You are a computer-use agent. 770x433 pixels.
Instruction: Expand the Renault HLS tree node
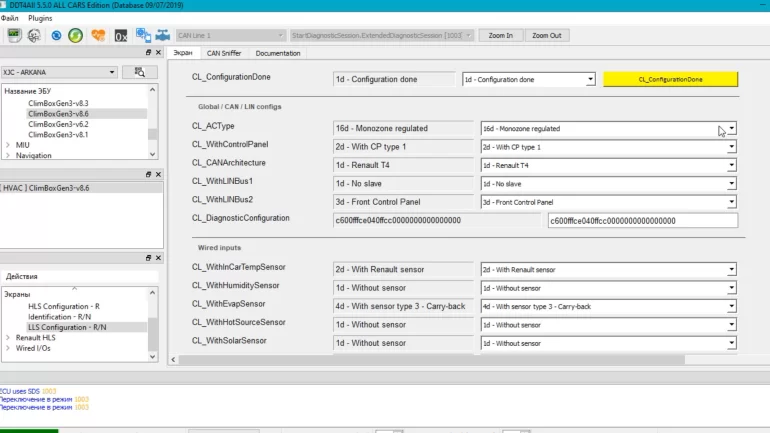(9, 338)
